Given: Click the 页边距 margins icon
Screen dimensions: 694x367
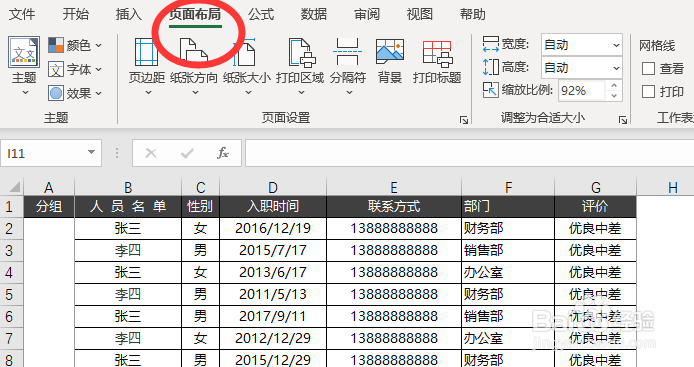Looking at the screenshot, I should [147, 52].
